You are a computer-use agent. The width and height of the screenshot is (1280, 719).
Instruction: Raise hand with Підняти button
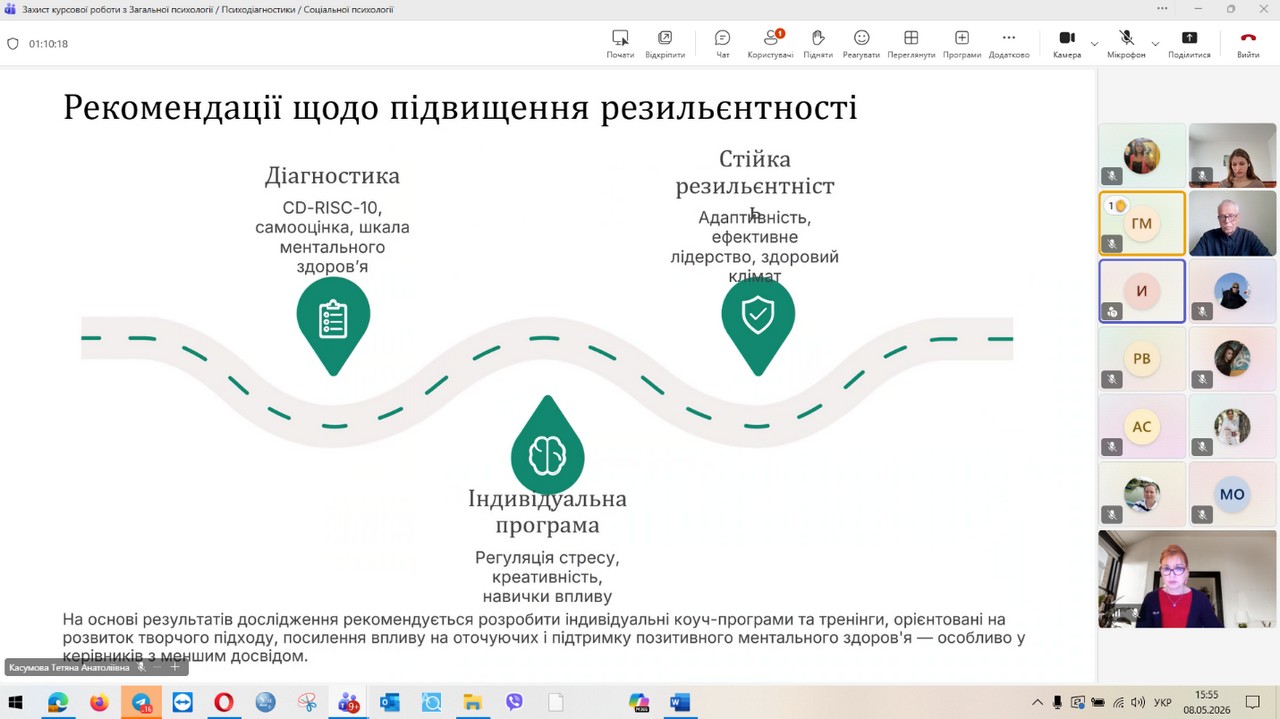point(818,43)
